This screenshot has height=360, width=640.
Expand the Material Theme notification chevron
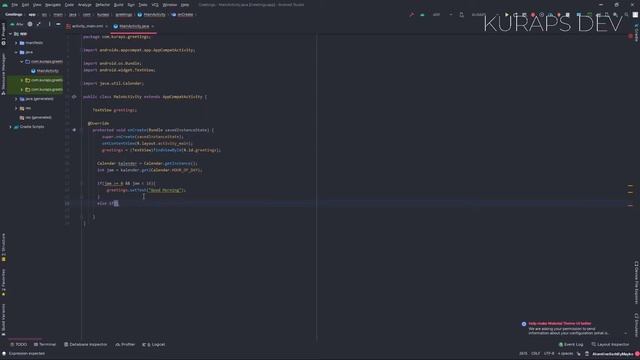pyautogui.click(x=626, y=333)
